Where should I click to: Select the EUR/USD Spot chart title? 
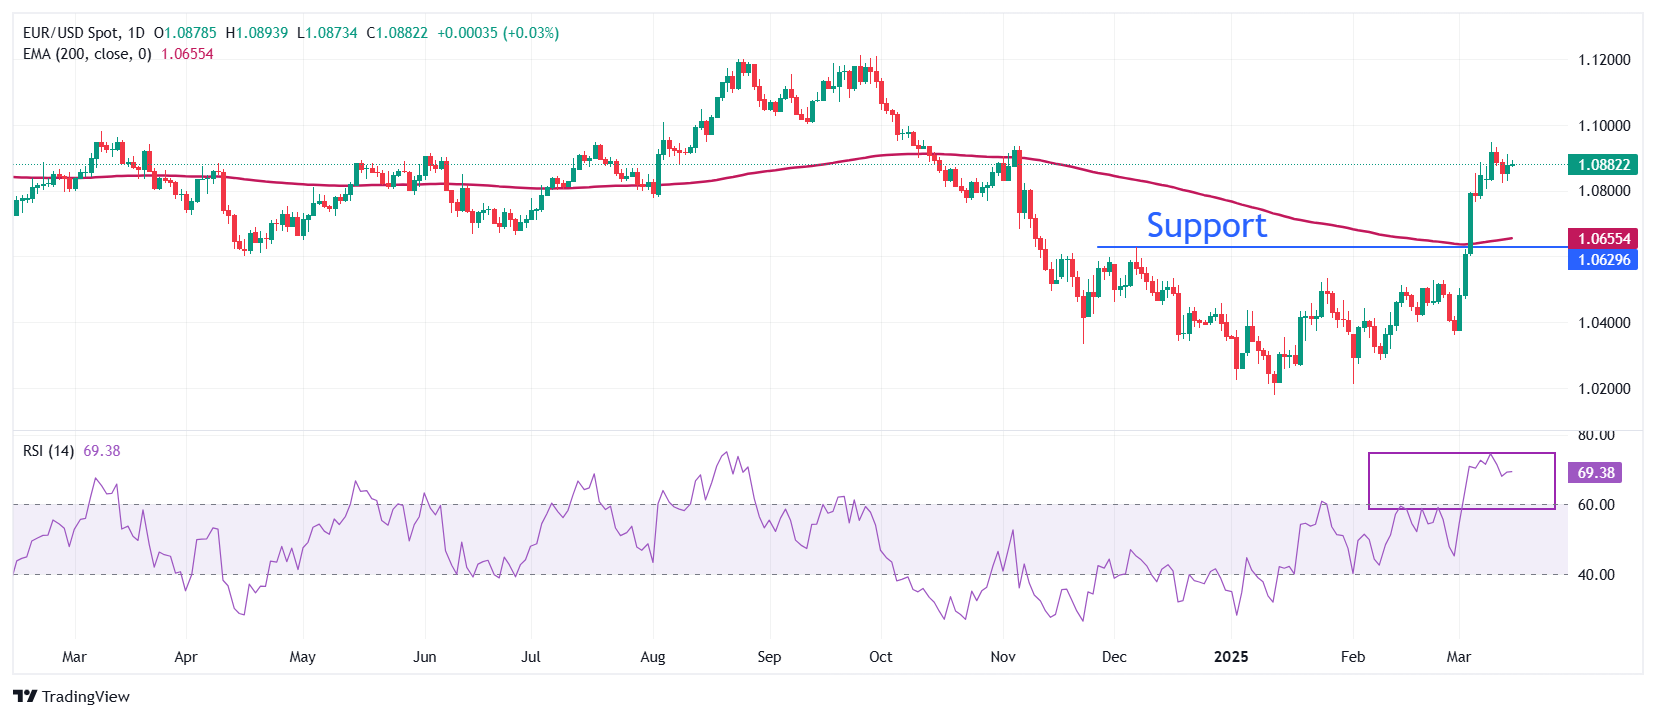[x=84, y=33]
